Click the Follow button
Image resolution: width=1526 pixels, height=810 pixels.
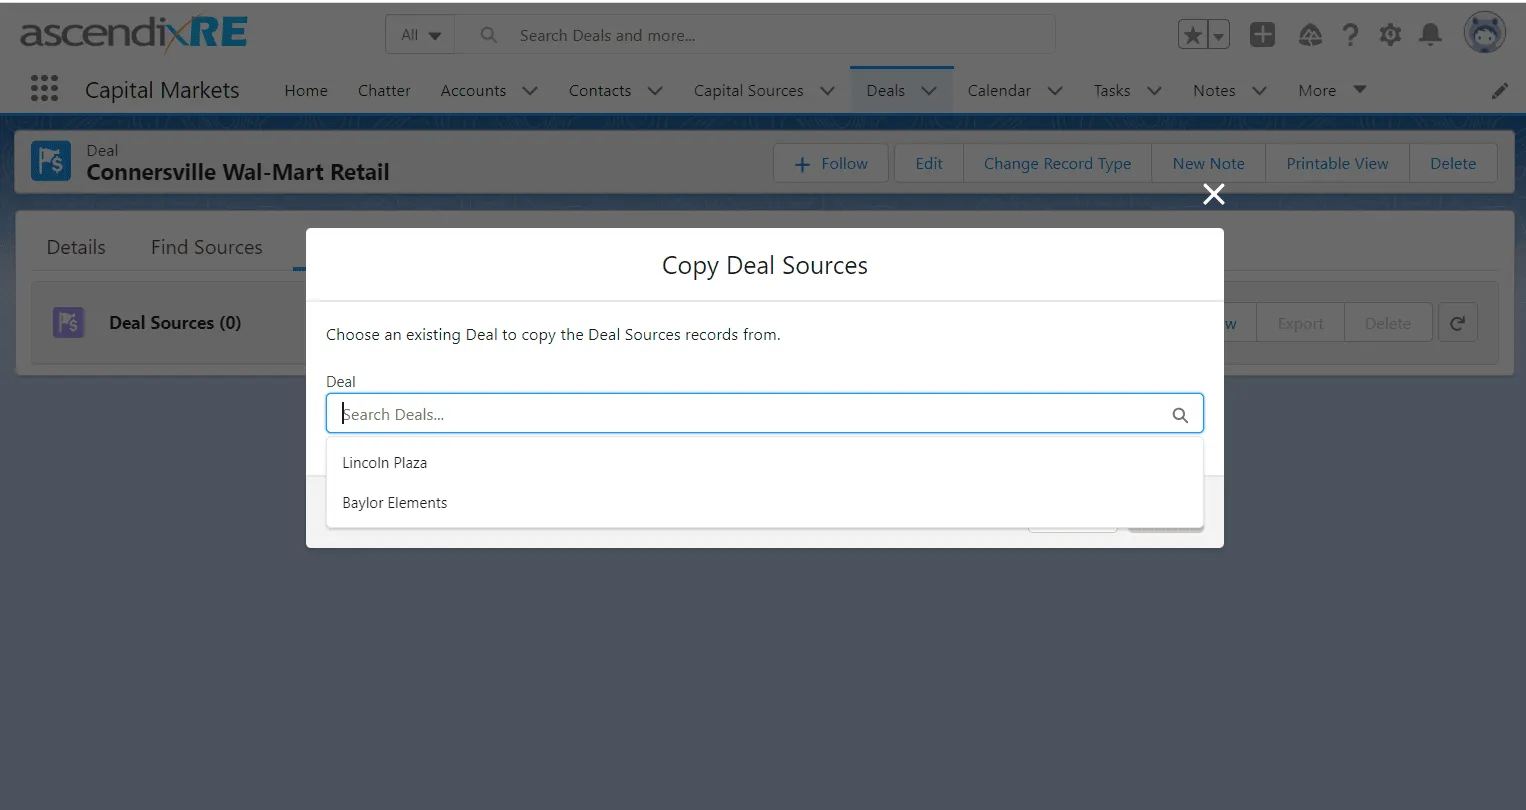831,163
